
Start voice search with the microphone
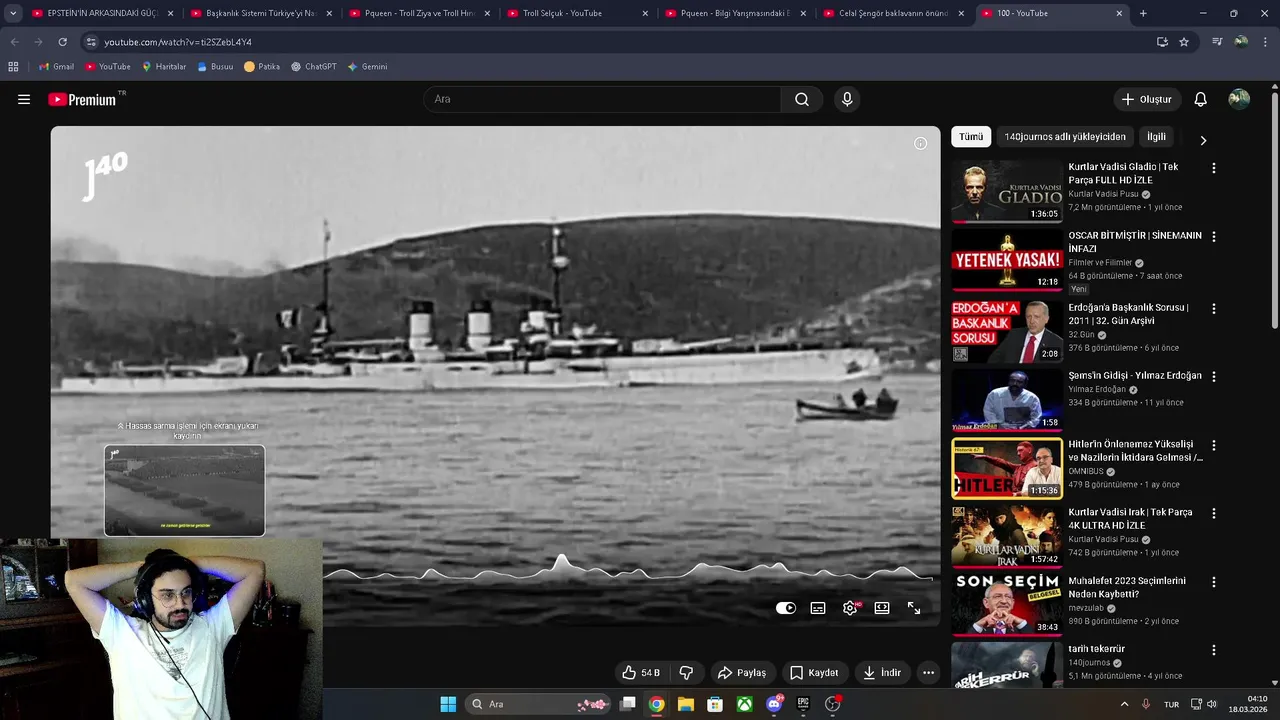(847, 99)
